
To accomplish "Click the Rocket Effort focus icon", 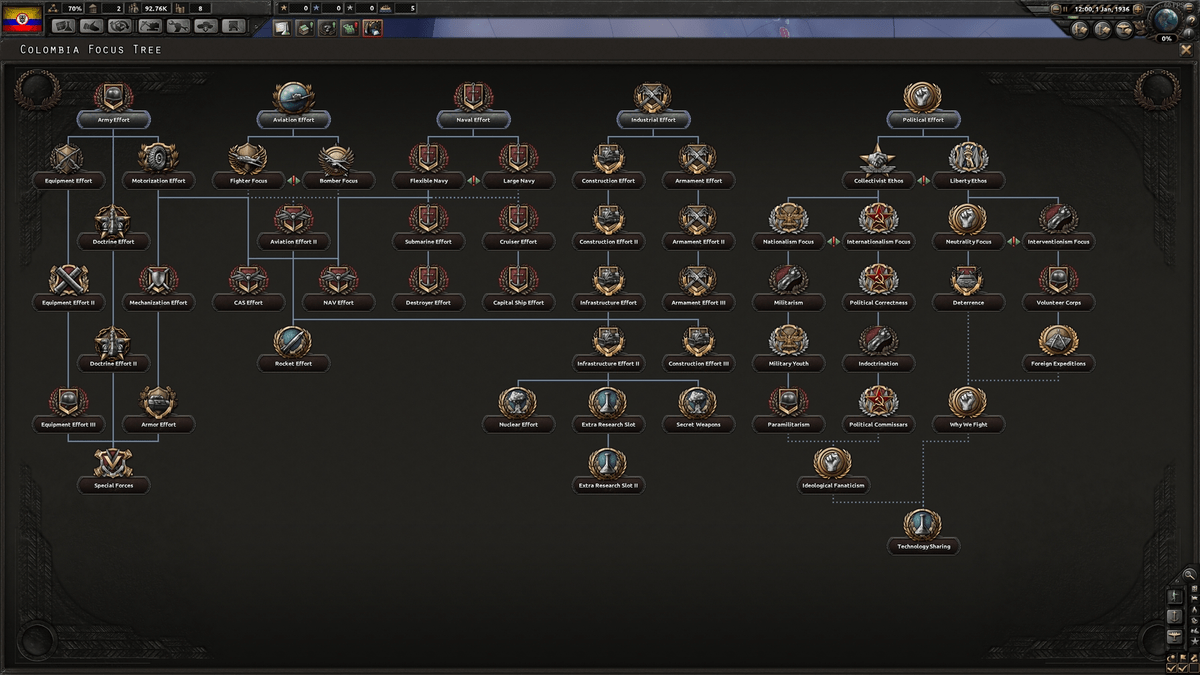I will (x=292, y=340).
